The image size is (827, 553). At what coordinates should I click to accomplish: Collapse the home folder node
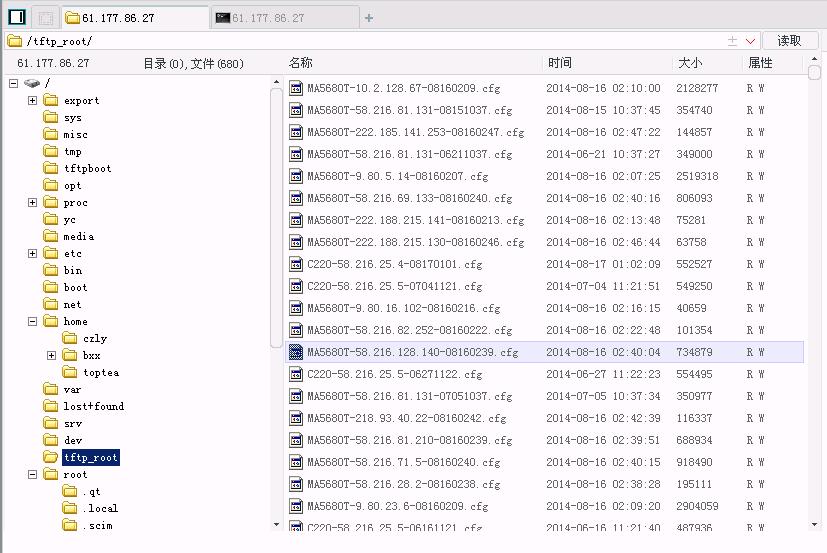(33, 321)
